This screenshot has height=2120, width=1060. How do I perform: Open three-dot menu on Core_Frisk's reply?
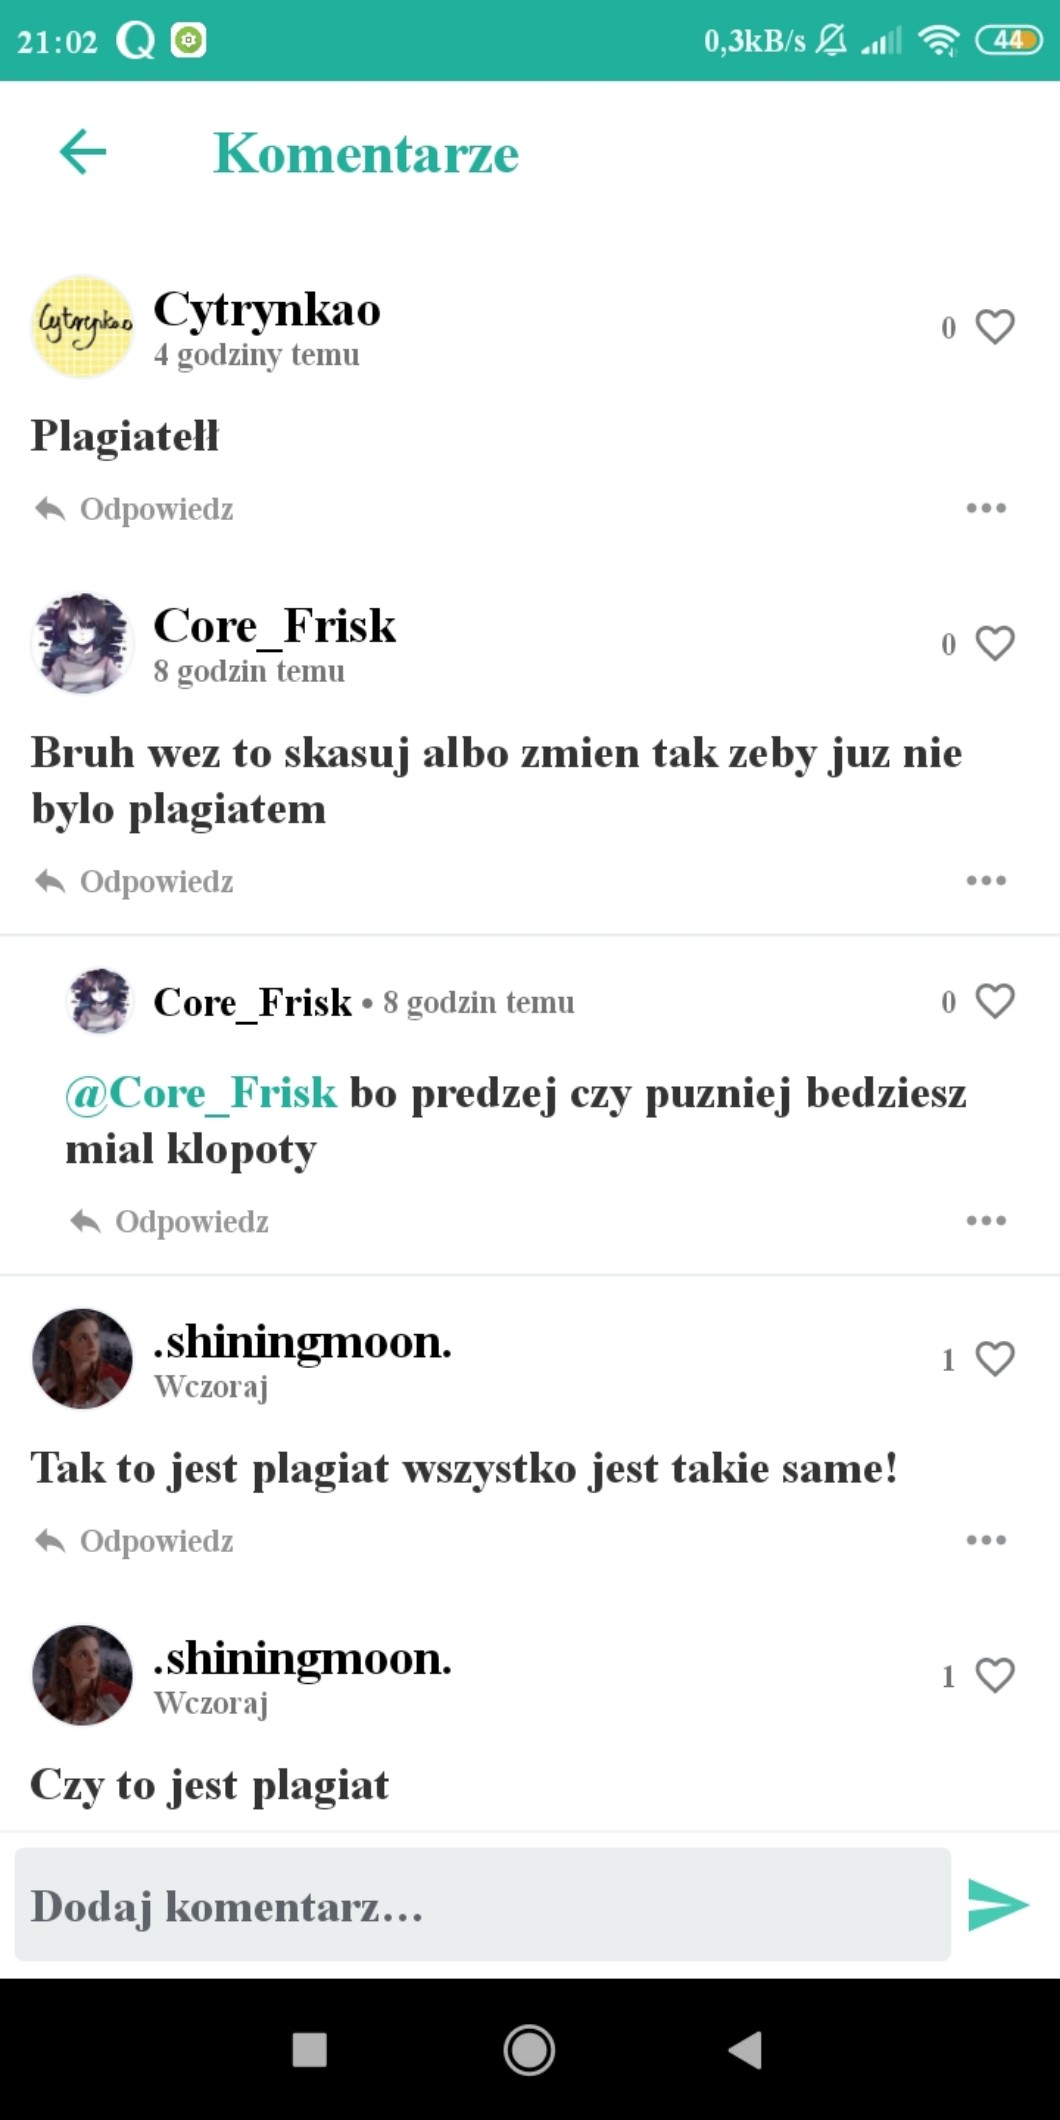(x=986, y=1220)
